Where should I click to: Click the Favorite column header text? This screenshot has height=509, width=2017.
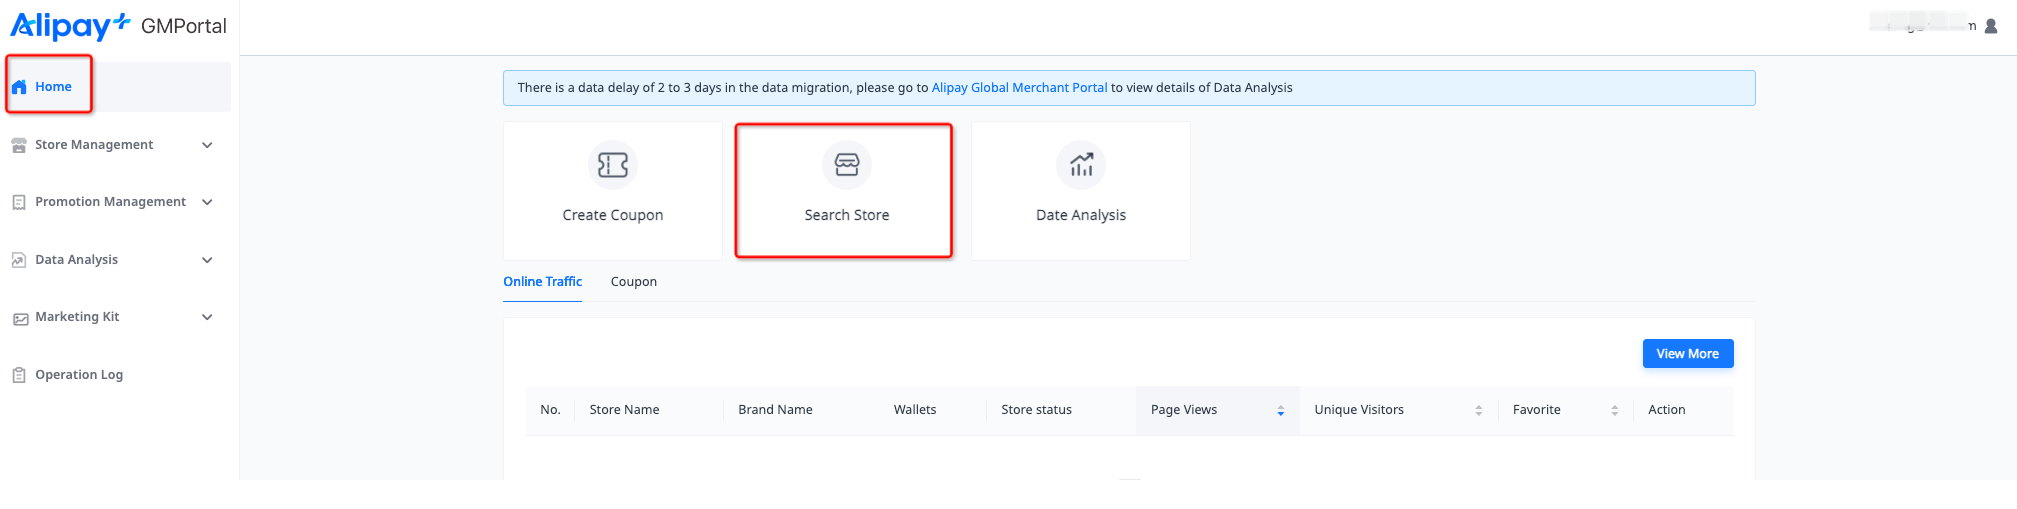pyautogui.click(x=1536, y=410)
